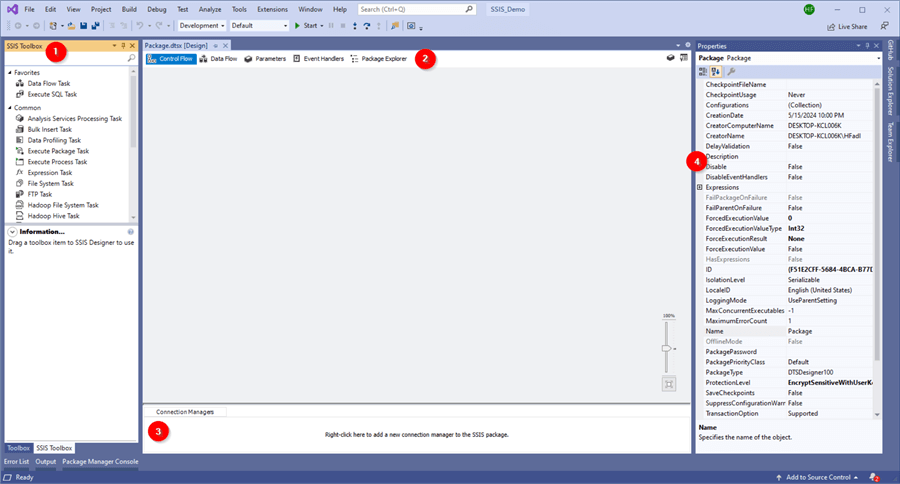The image size is (900, 484).
Task: Click the Live Share button
Action: 847,26
